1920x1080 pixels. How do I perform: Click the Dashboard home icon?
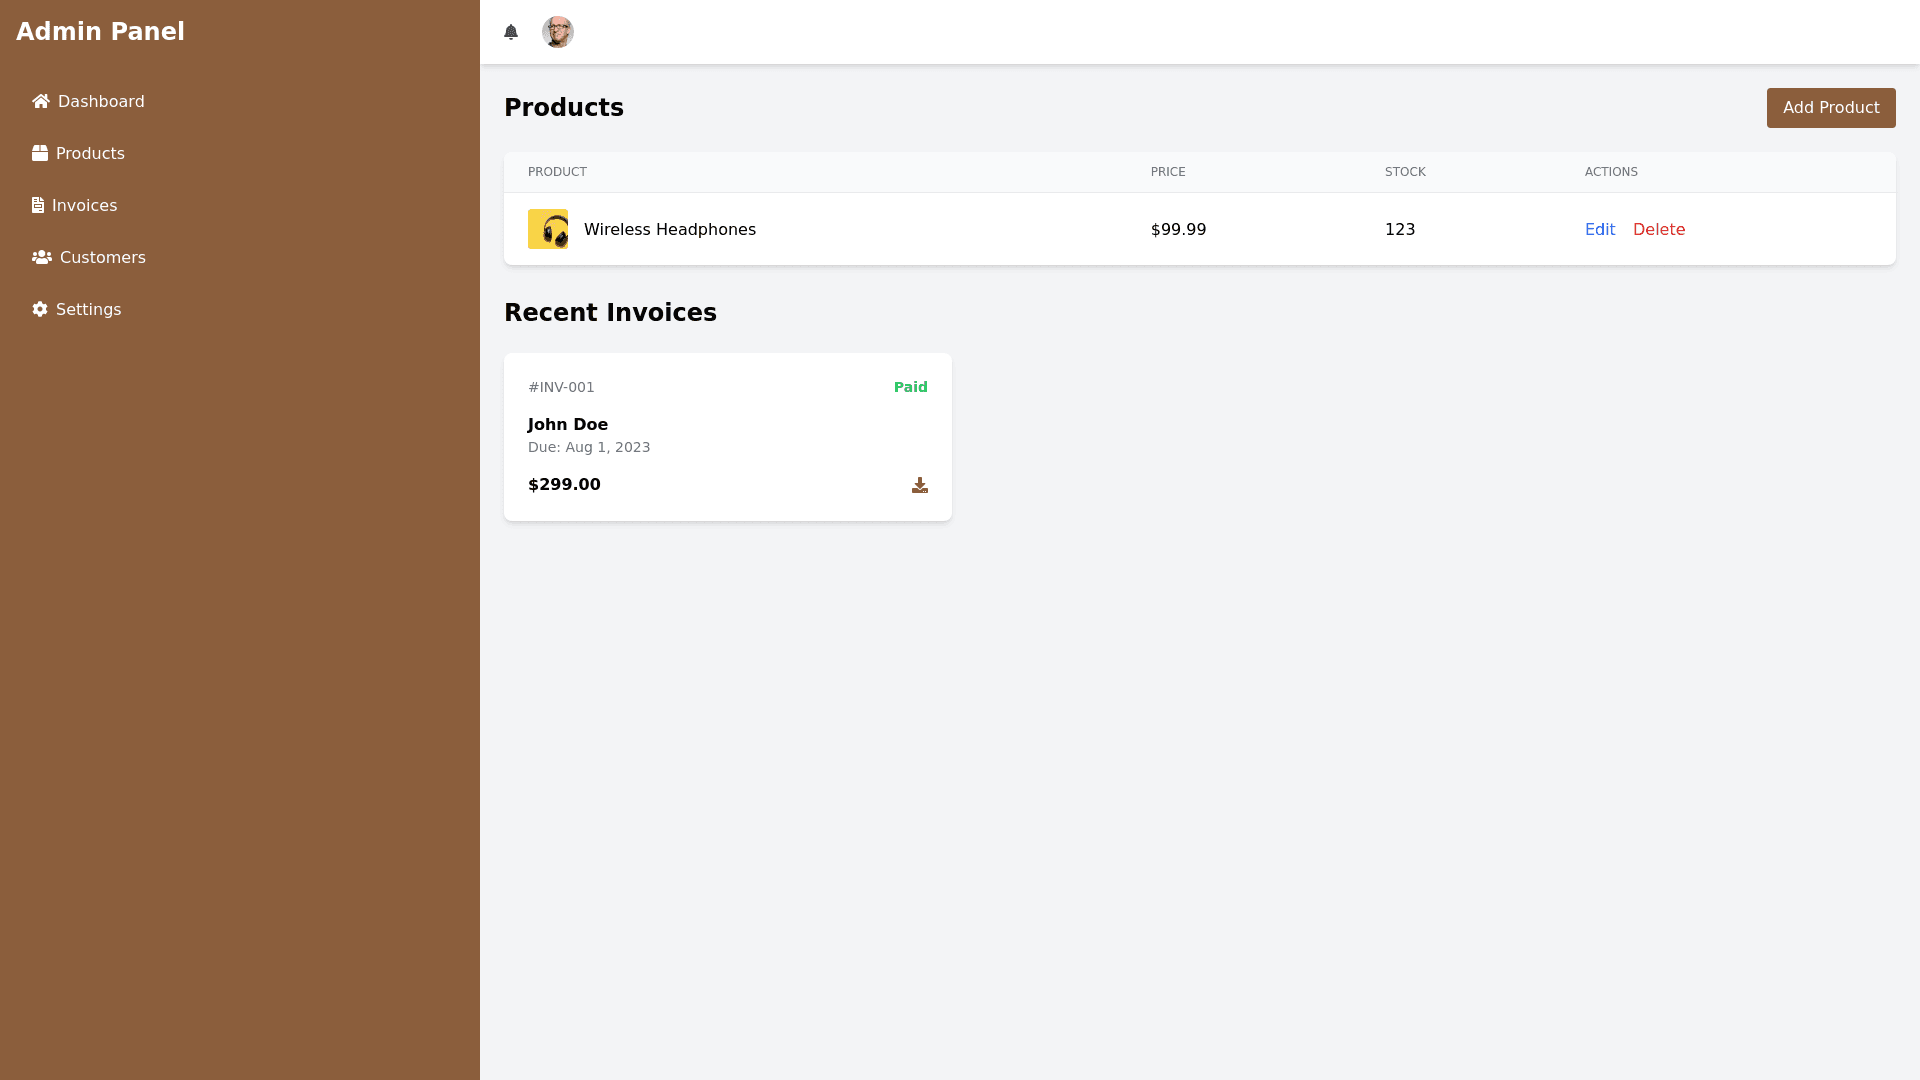click(41, 101)
